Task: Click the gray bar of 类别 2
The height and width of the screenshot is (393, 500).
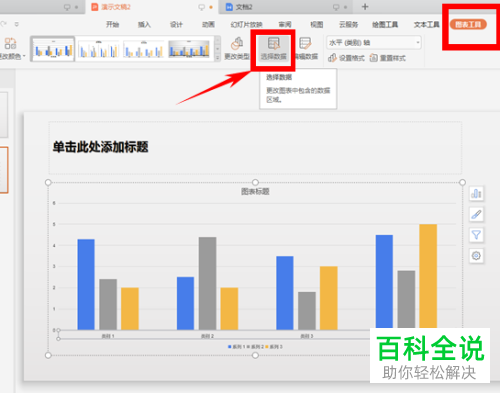Action: click(x=207, y=283)
